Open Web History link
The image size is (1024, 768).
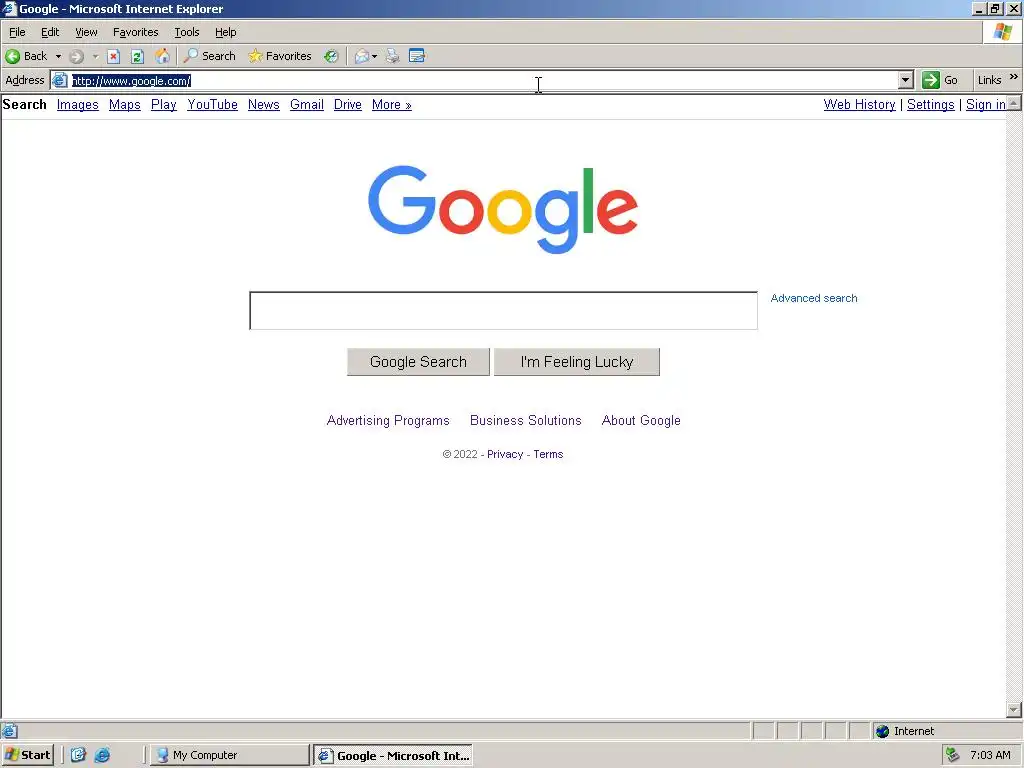pyautogui.click(x=859, y=104)
